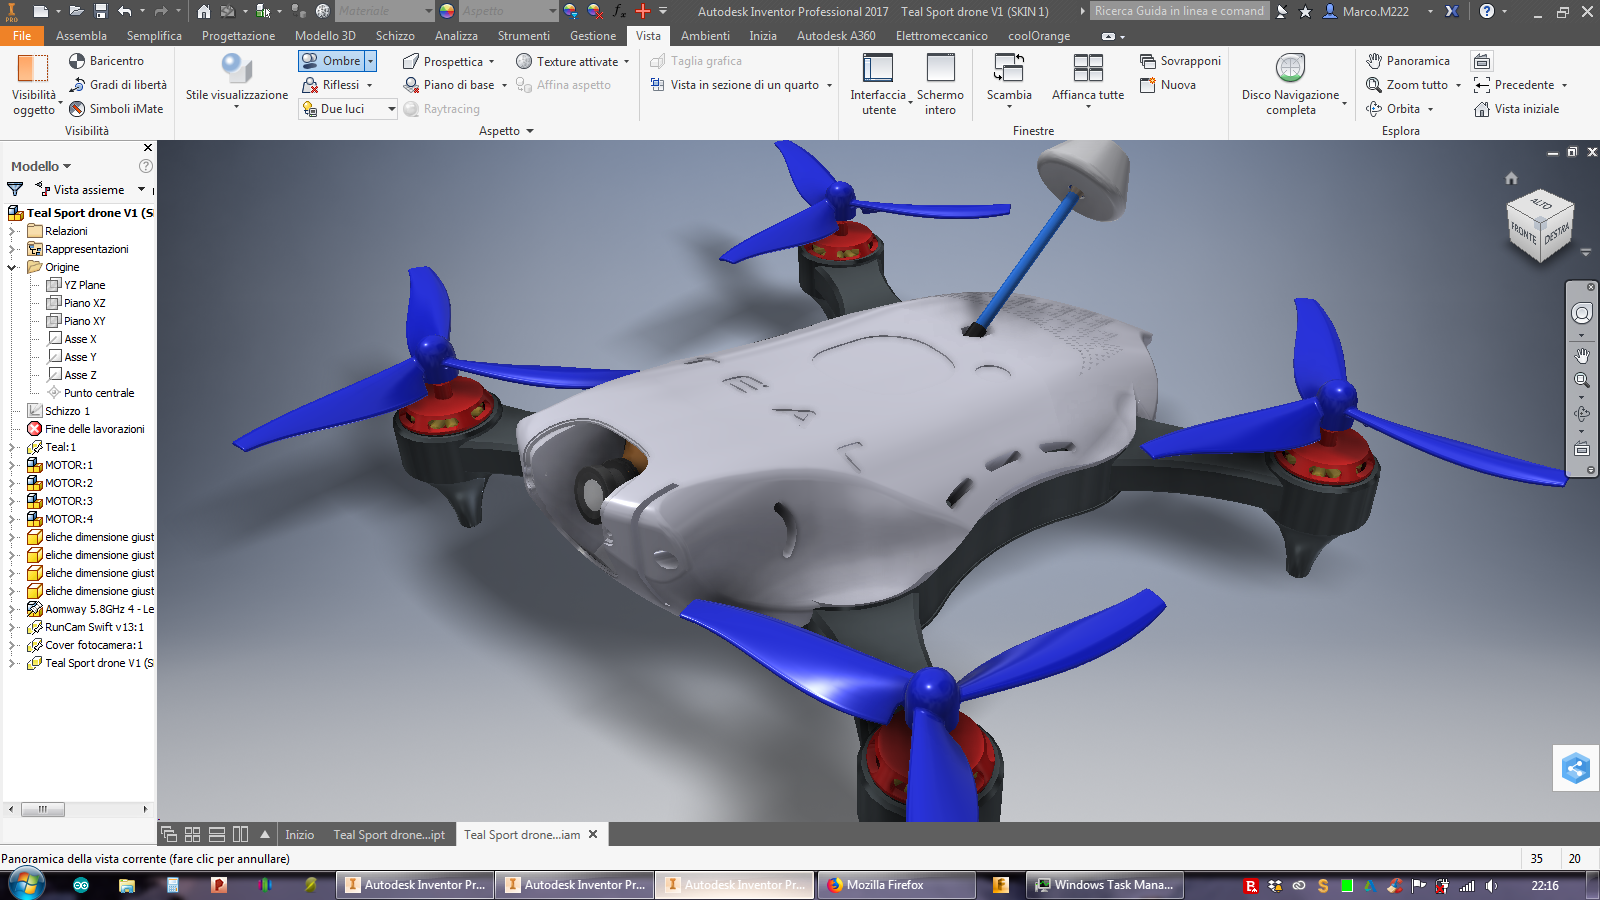Click the FRONTE face of ViewCube
This screenshot has width=1600, height=900.
1523,234
